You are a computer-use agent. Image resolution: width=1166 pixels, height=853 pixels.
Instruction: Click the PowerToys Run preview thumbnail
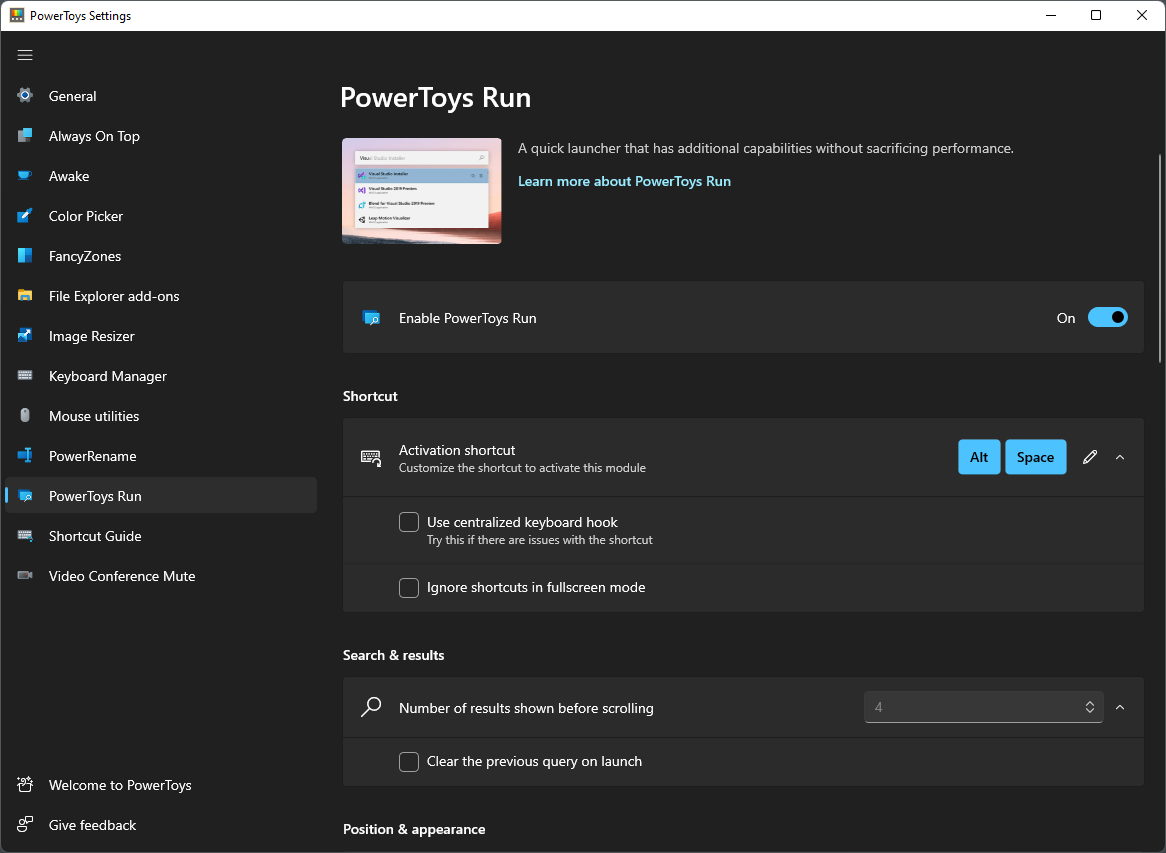[x=422, y=191]
